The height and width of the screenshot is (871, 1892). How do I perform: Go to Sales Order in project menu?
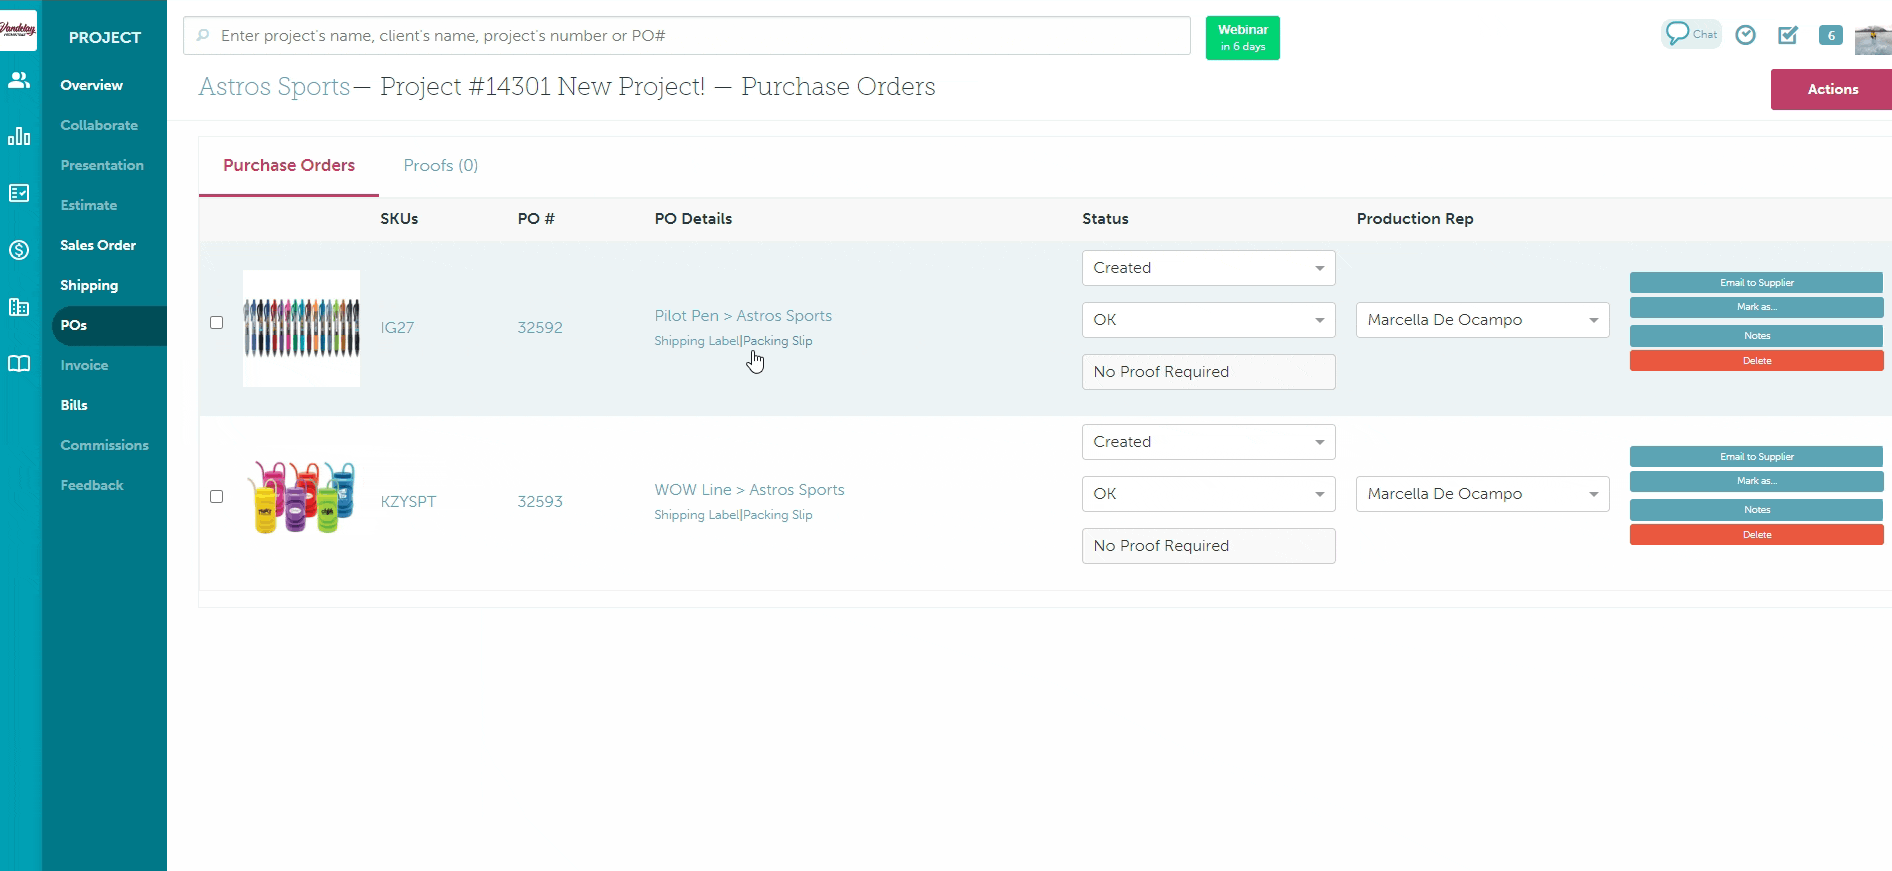pyautogui.click(x=98, y=245)
